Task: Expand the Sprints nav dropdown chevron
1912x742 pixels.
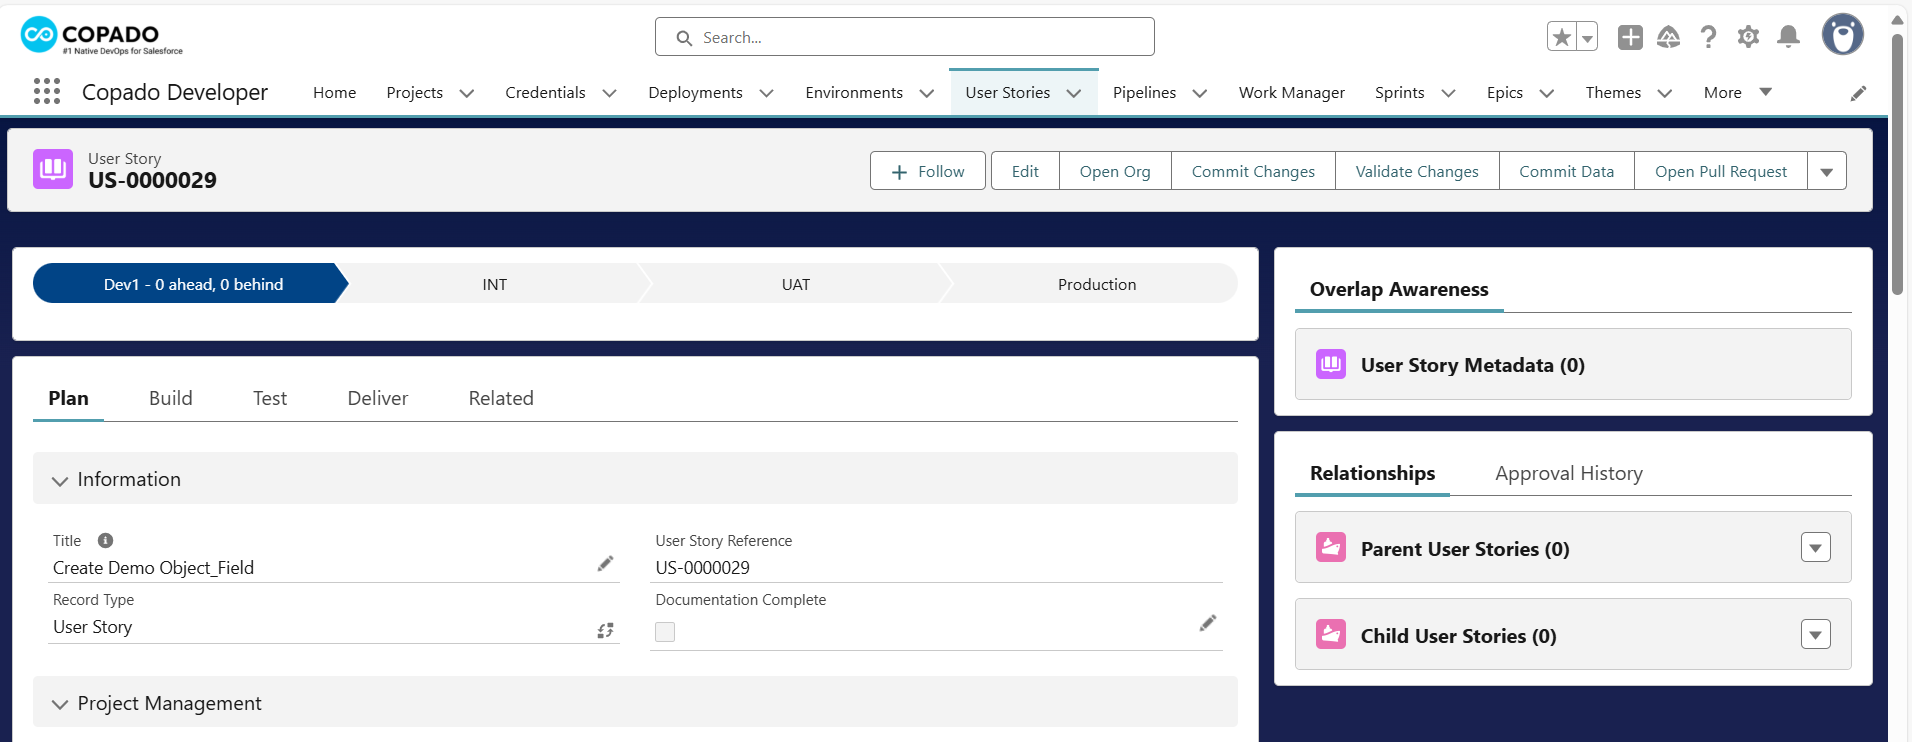Action: click(1448, 93)
